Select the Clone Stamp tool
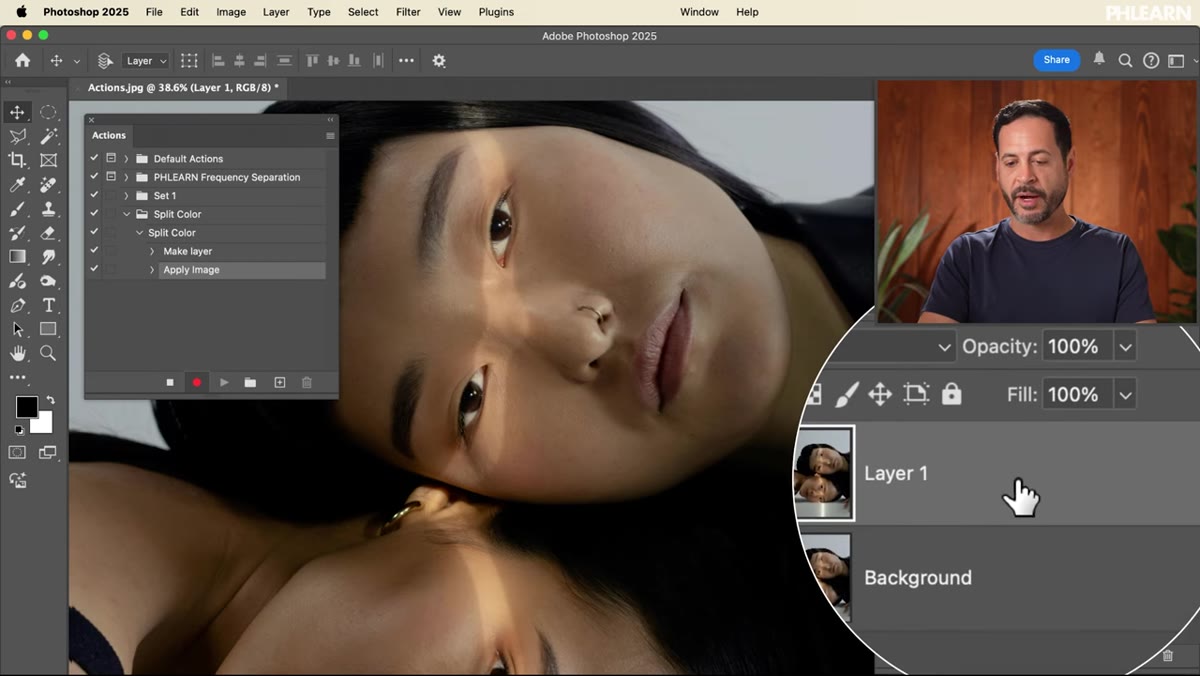The height and width of the screenshot is (676, 1200). (x=48, y=209)
